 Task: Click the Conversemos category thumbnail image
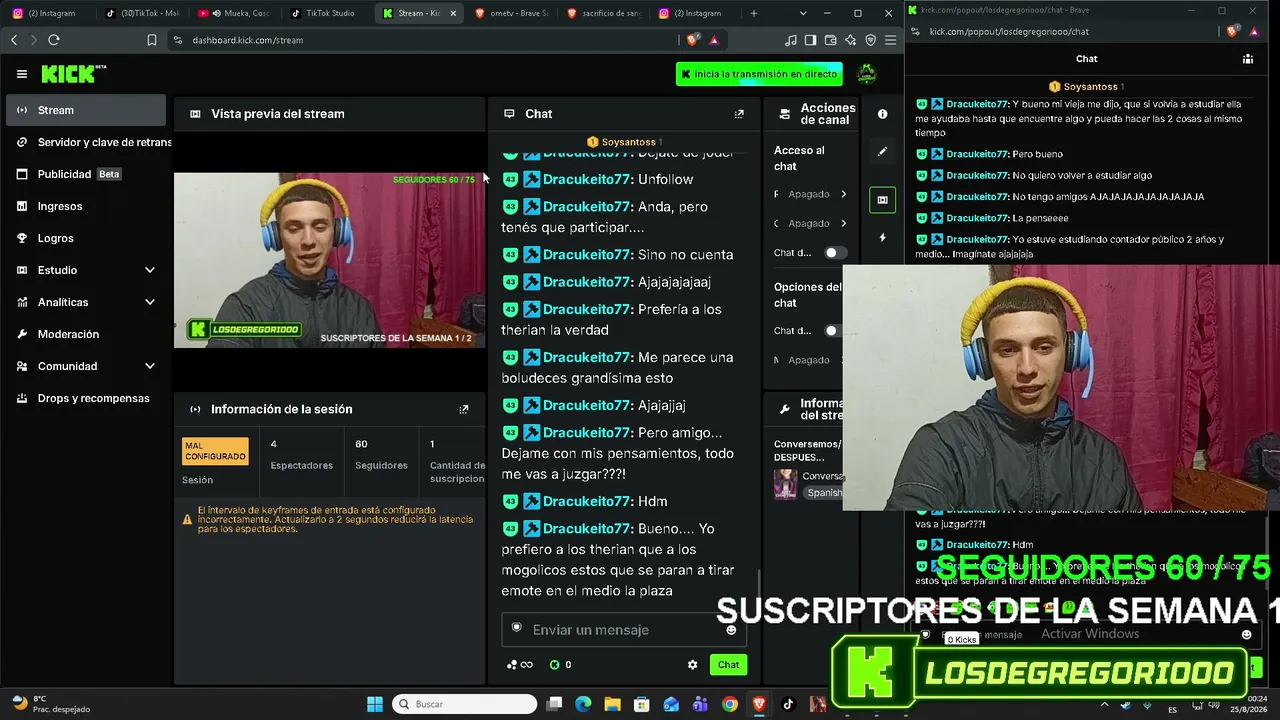[785, 484]
